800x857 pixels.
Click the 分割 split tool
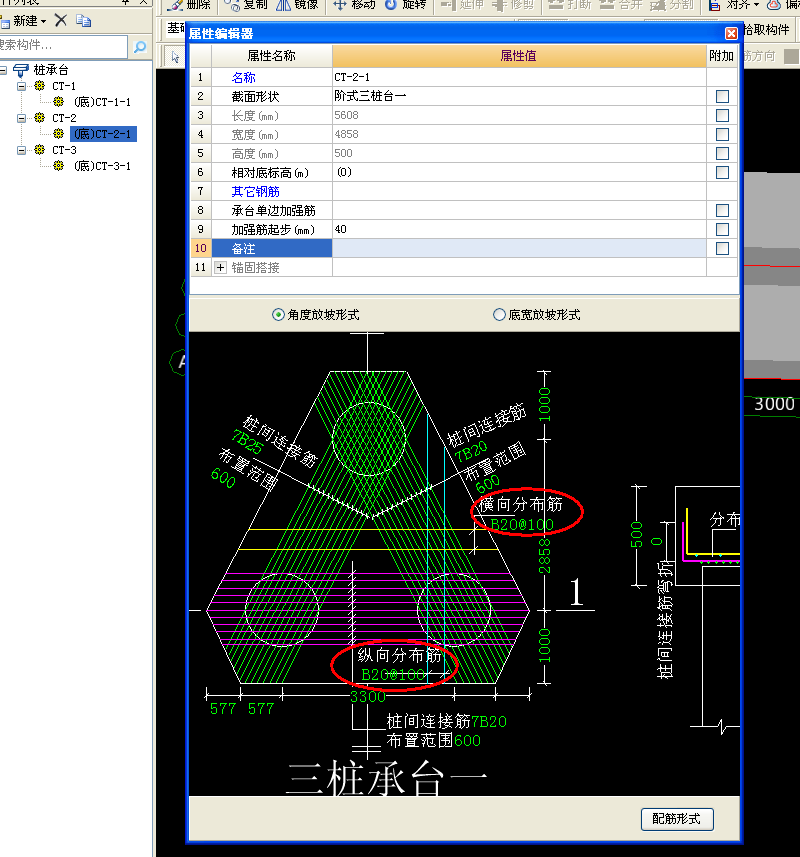[673, 5]
